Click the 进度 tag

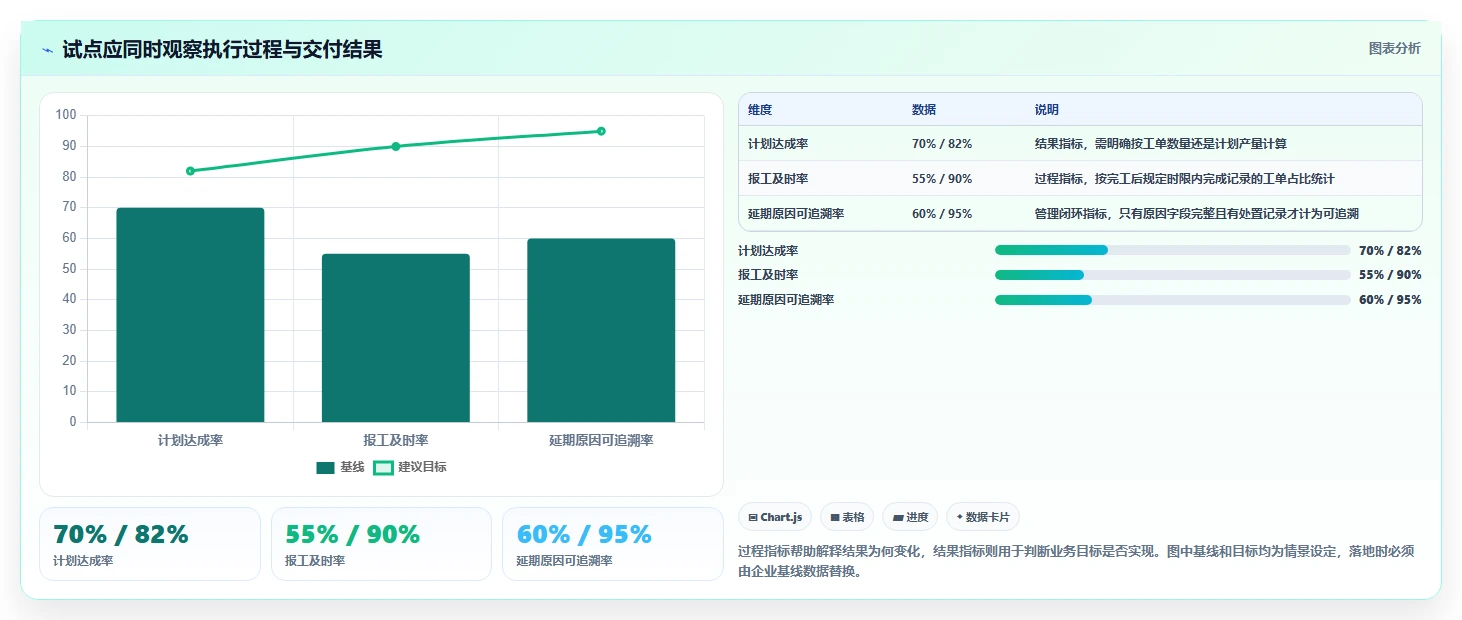(x=910, y=517)
